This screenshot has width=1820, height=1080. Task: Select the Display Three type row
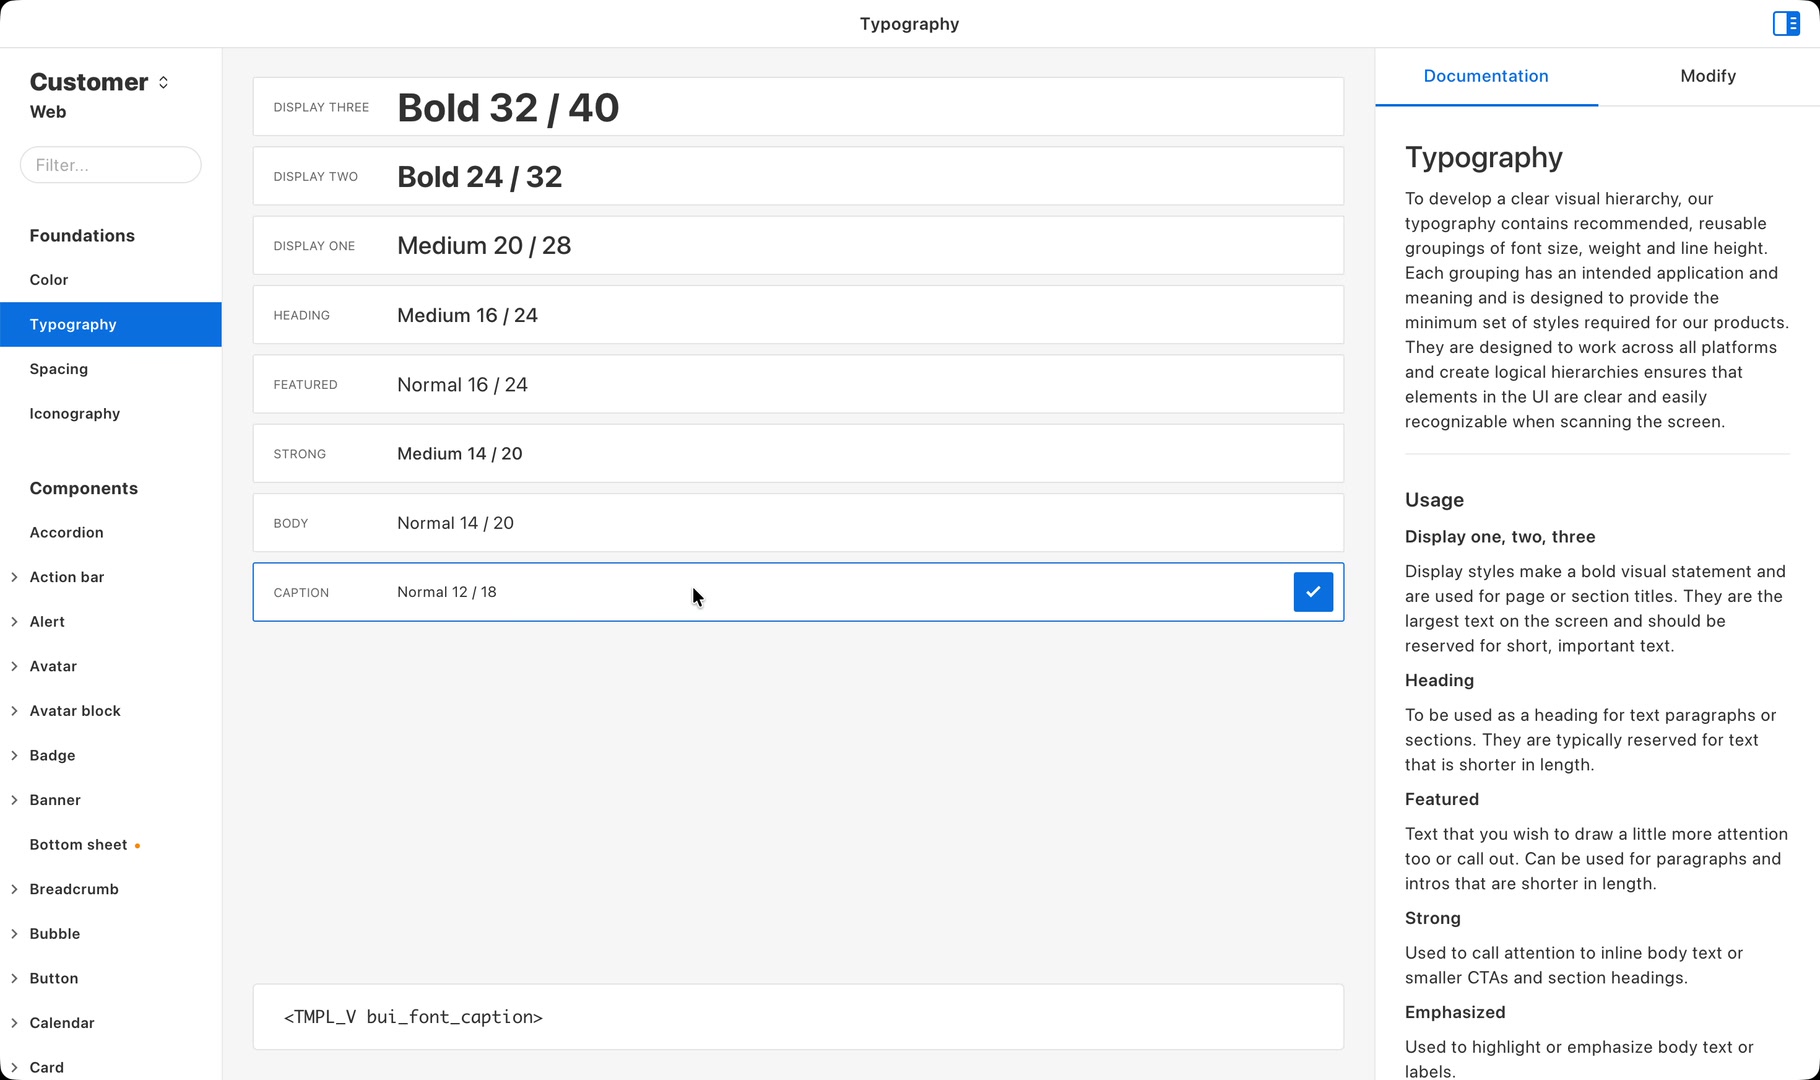click(798, 107)
